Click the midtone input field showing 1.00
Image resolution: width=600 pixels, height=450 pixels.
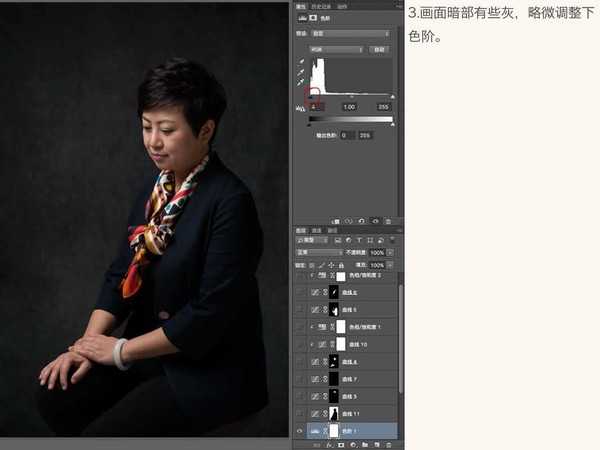349,107
